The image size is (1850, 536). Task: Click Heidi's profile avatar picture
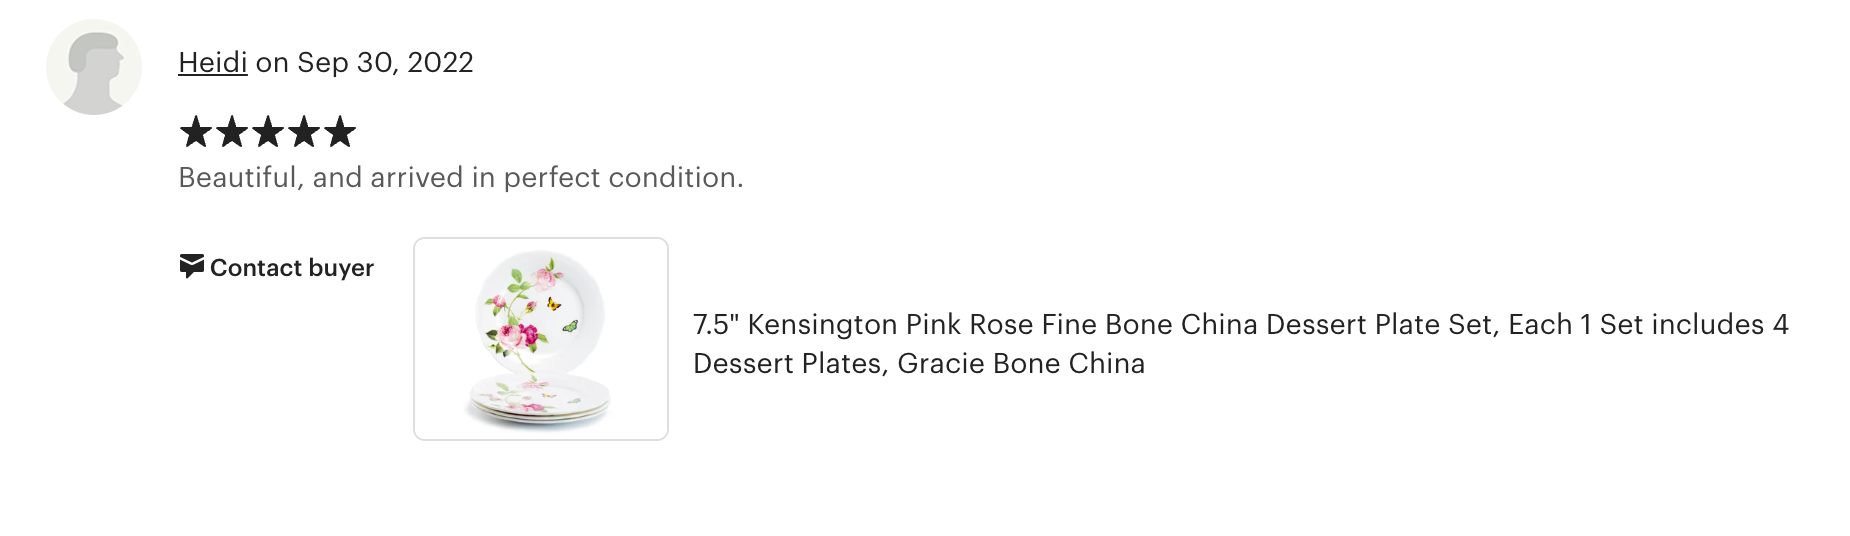94,67
